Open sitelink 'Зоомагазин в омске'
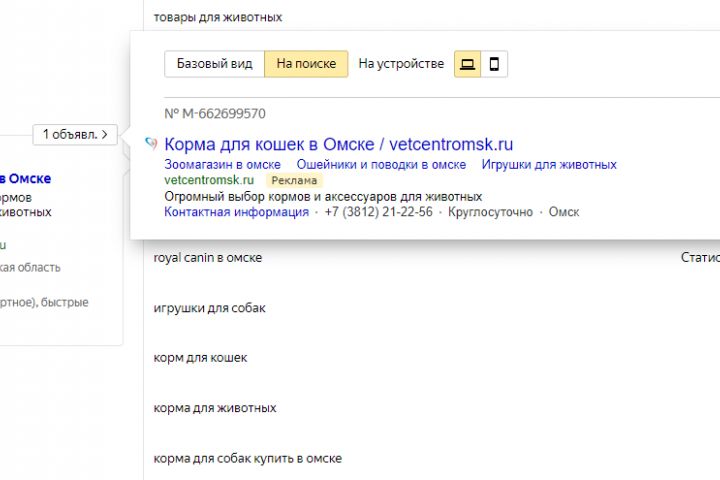720x480 pixels. (x=222, y=164)
